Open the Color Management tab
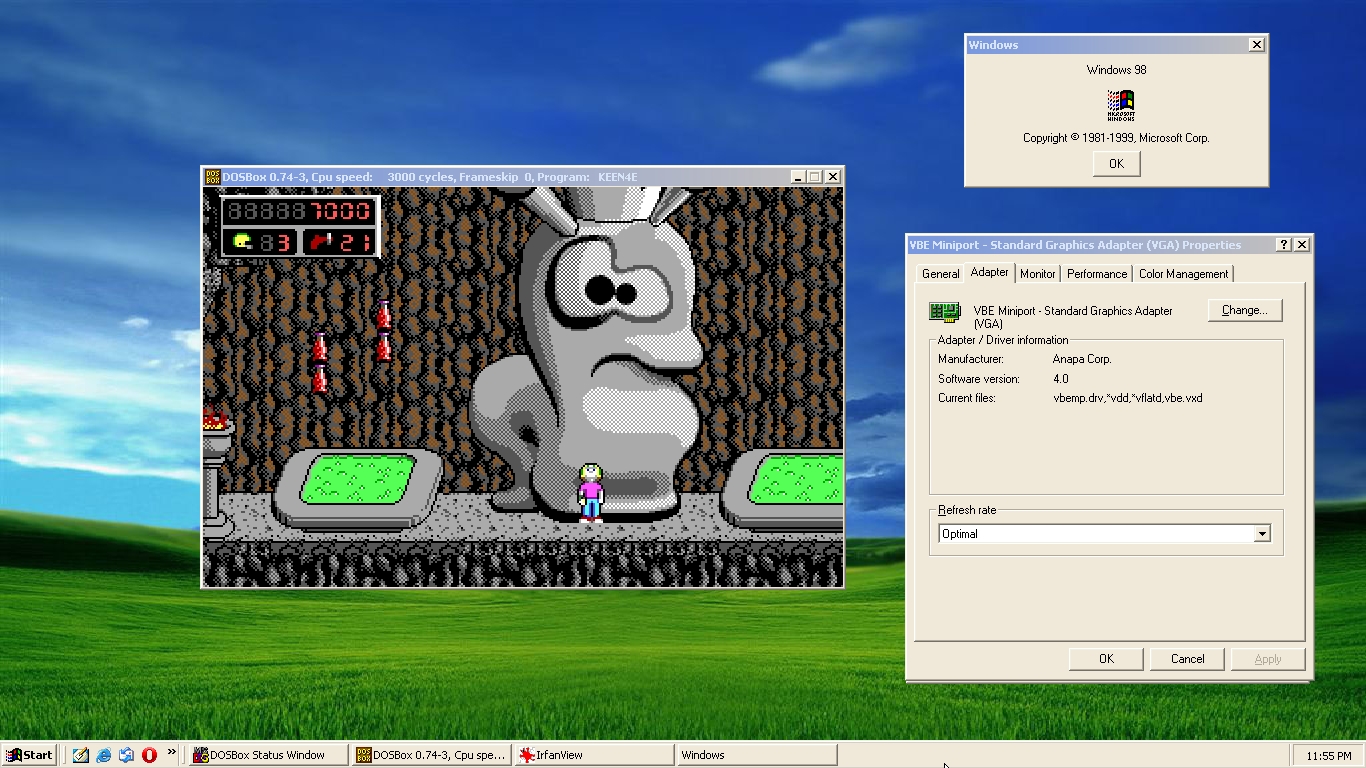This screenshot has height=768, width=1366. coord(1183,274)
